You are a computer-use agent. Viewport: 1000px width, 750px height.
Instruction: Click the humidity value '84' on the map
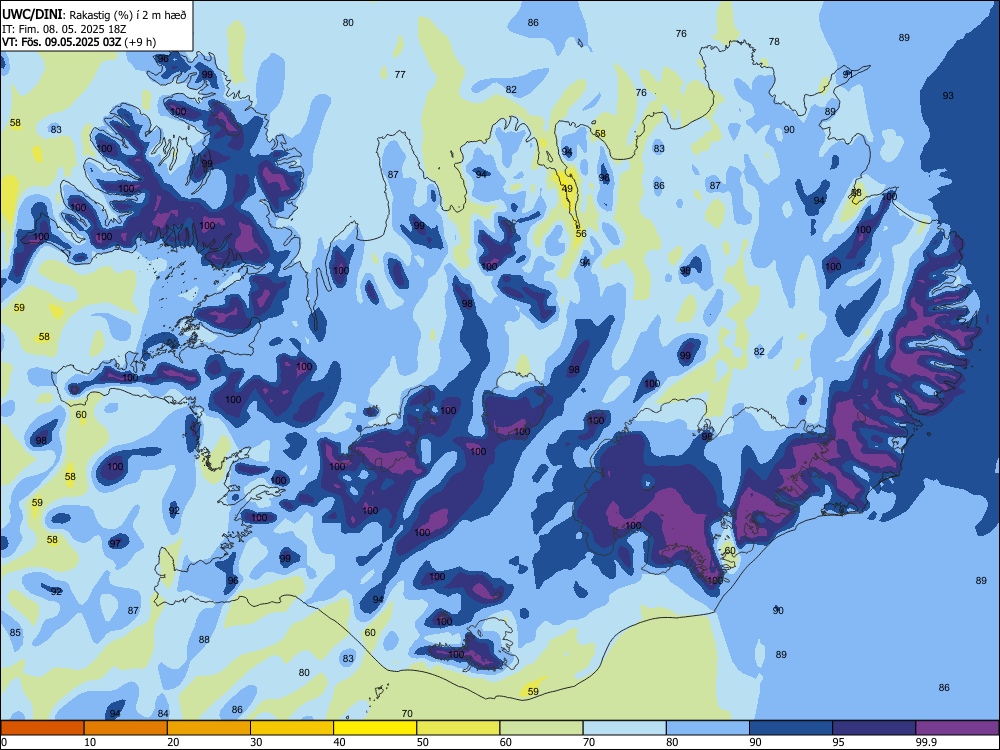163,714
